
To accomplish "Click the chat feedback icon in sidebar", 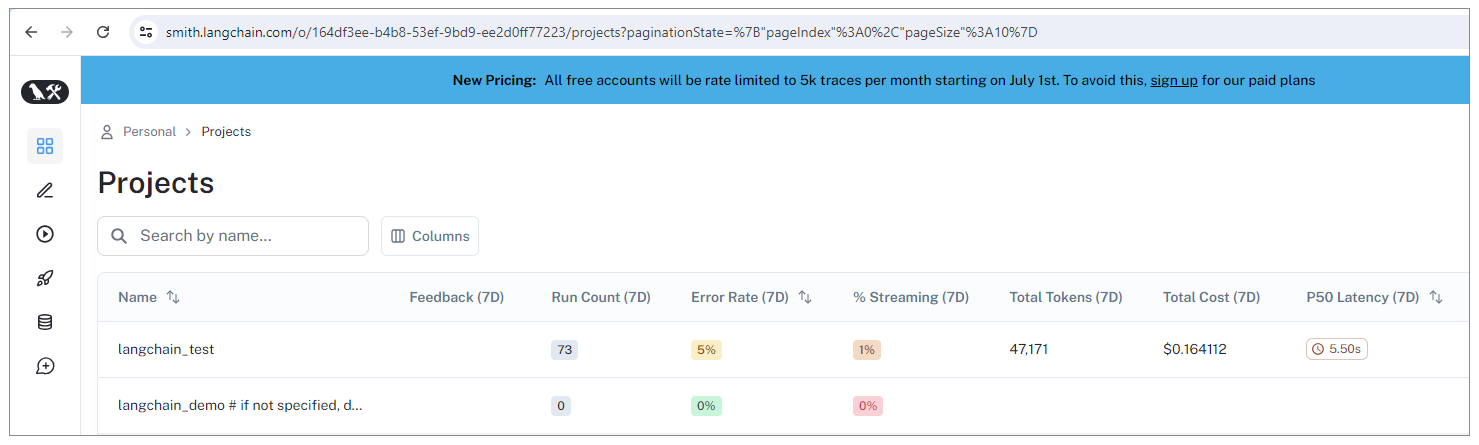I will coord(45,366).
